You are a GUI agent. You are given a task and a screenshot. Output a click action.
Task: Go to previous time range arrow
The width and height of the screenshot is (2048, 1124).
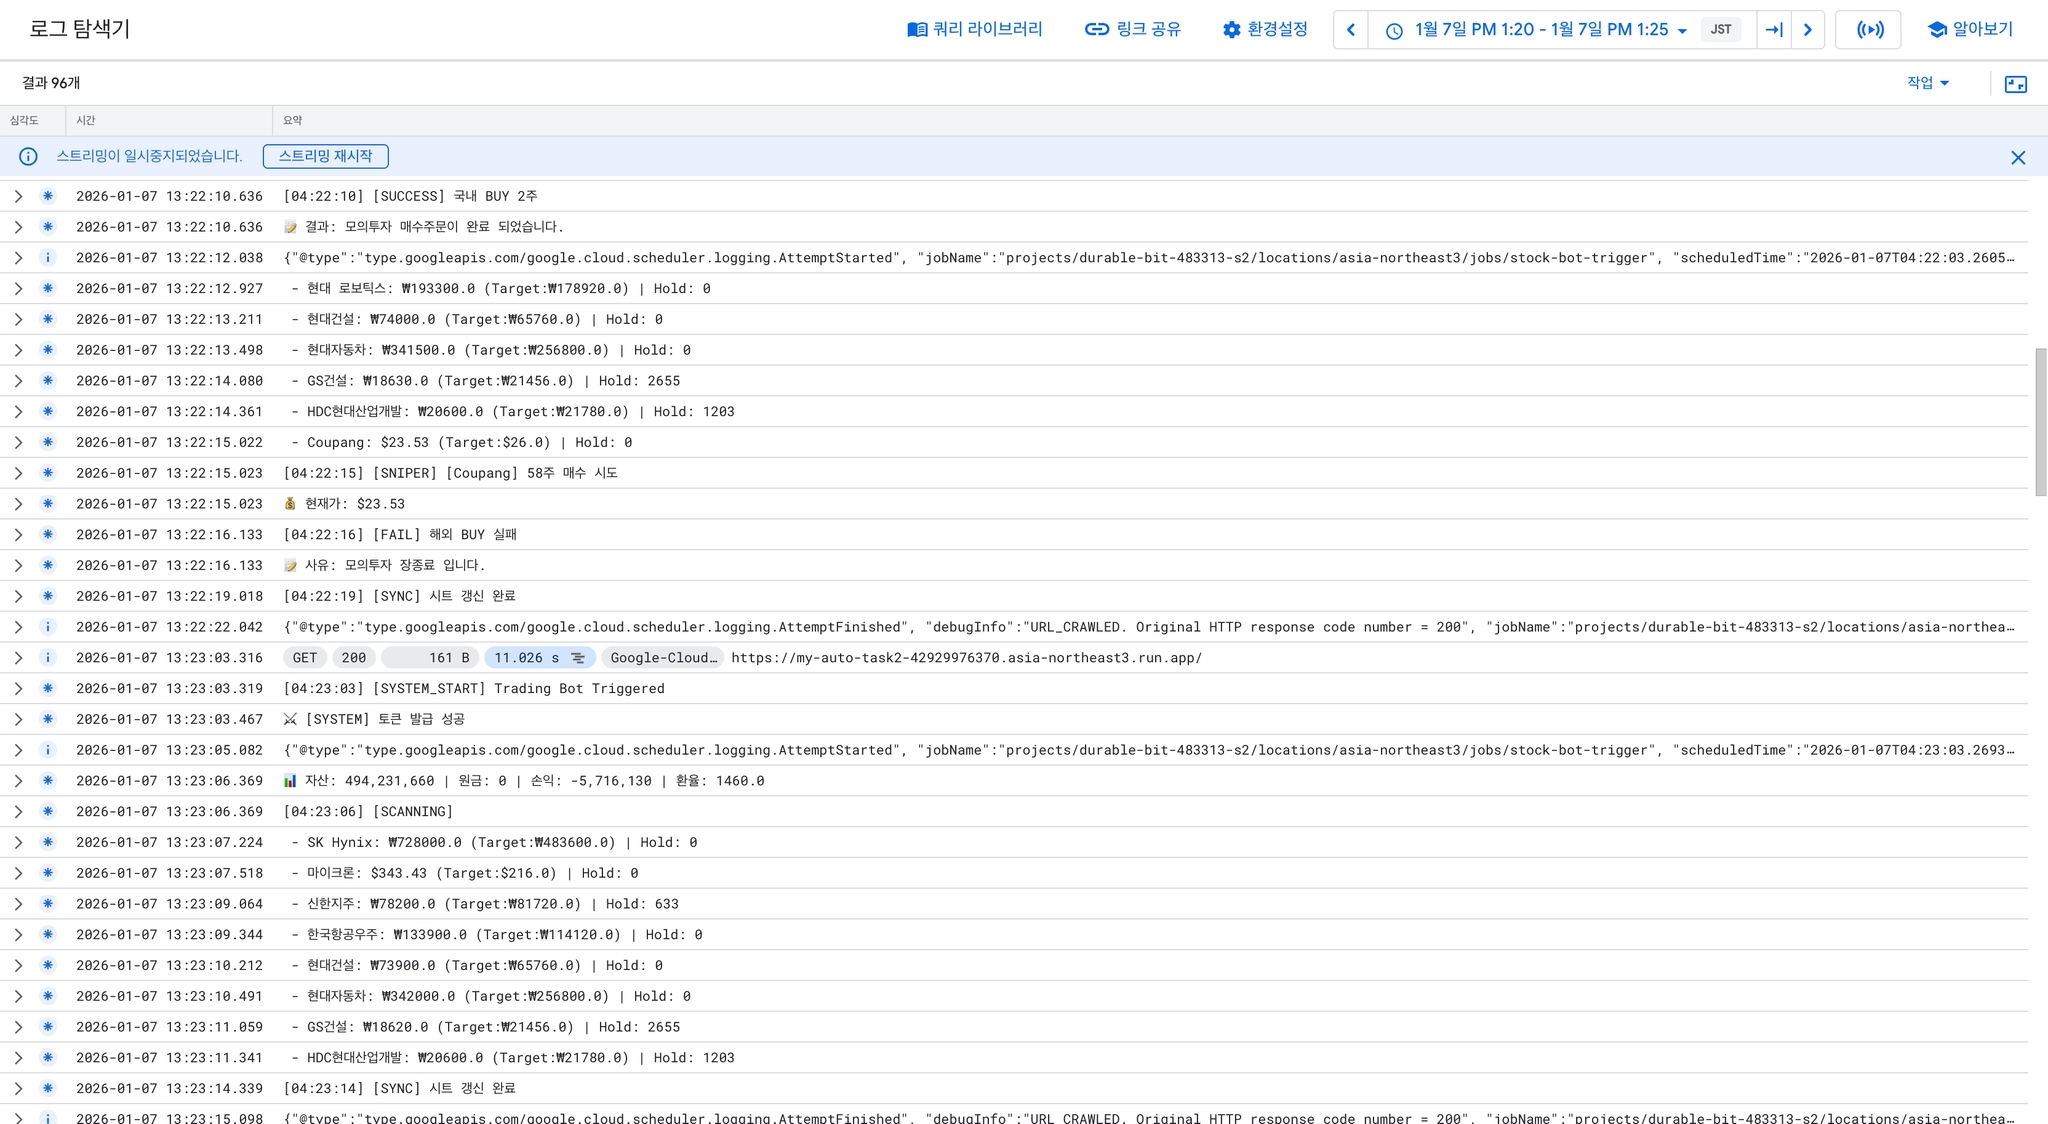pos(1350,30)
